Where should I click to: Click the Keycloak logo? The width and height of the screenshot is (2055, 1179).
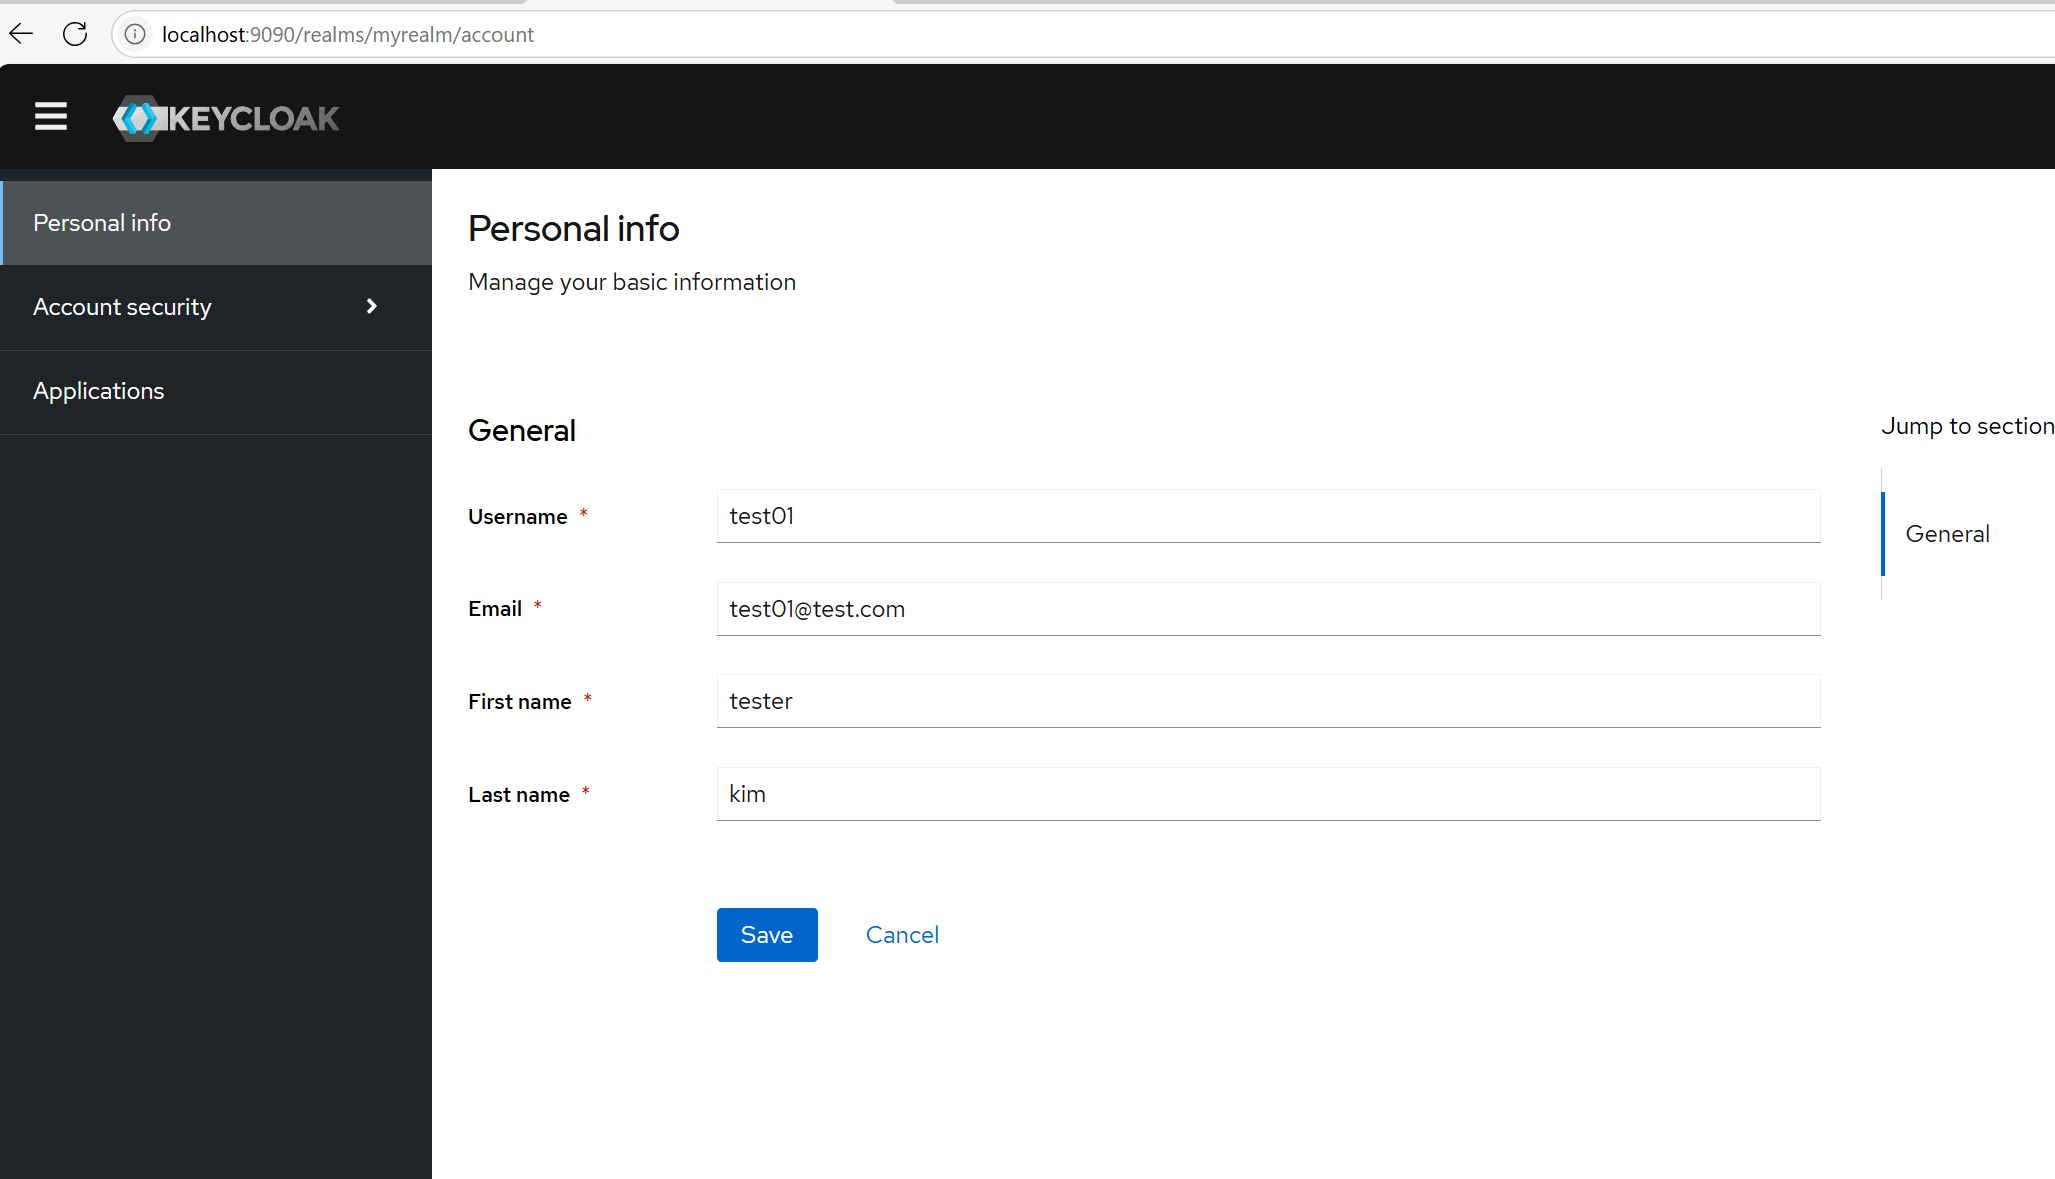click(x=226, y=118)
